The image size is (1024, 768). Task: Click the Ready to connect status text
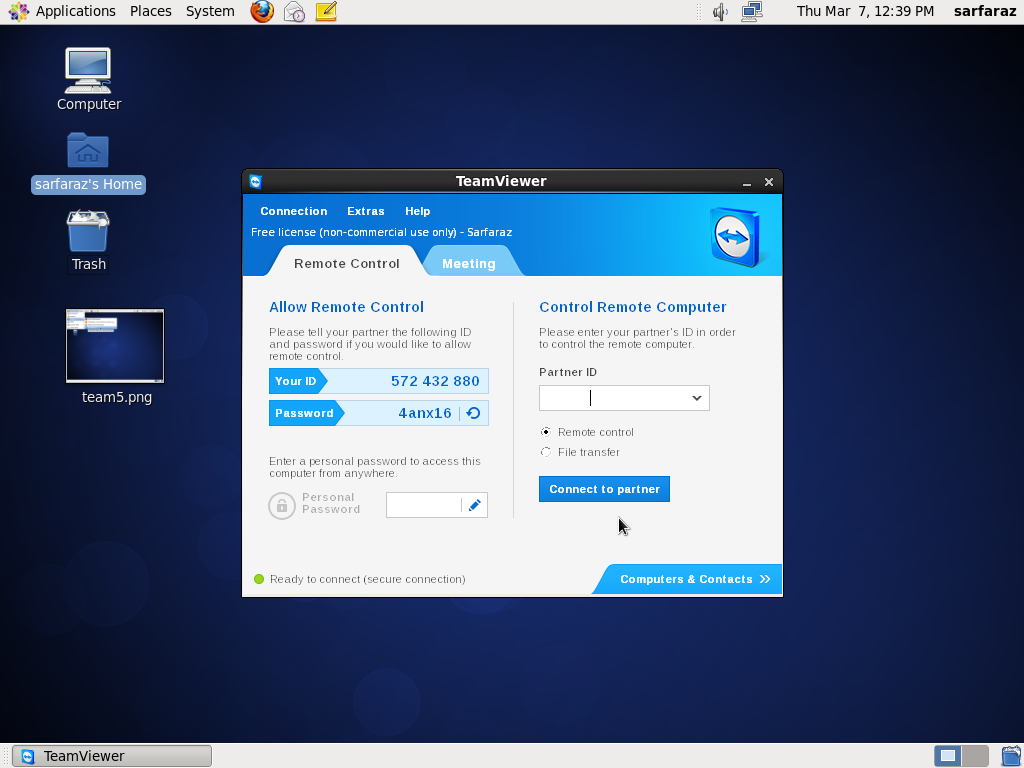click(367, 579)
